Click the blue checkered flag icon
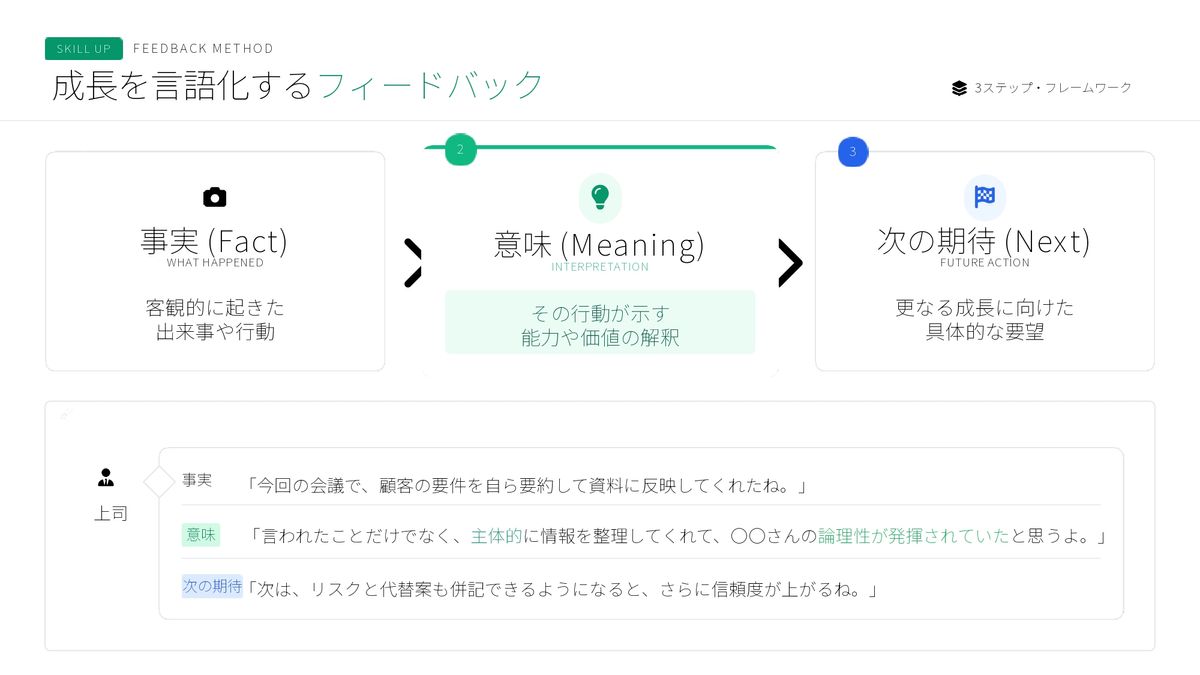This screenshot has width=1200, height=675. coord(985,197)
